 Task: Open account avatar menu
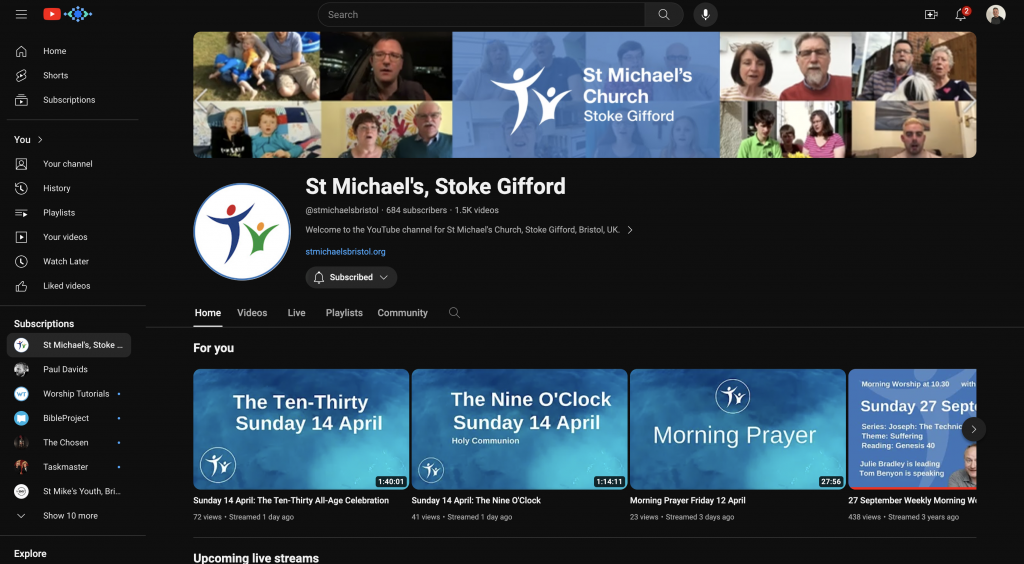[x=995, y=14]
